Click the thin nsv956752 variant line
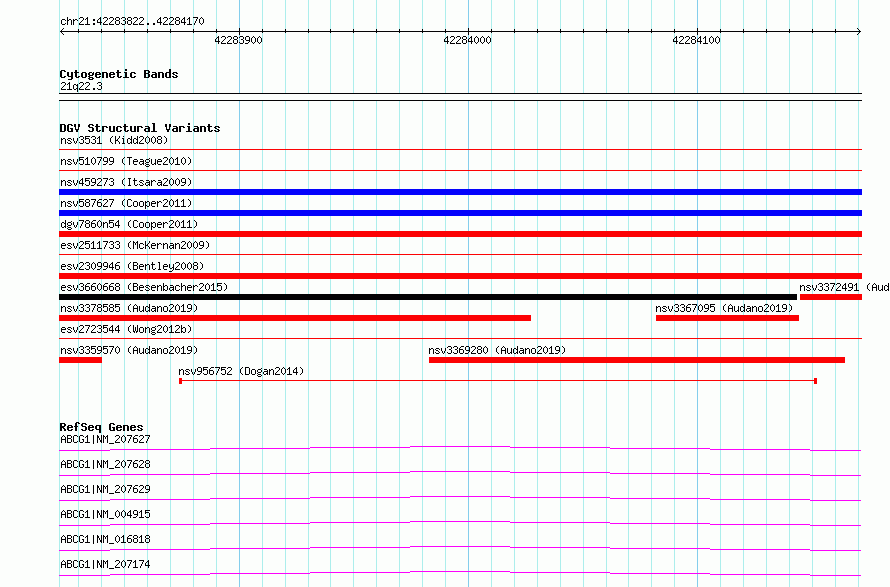Image resolution: width=890 pixels, height=587 pixels. point(498,381)
